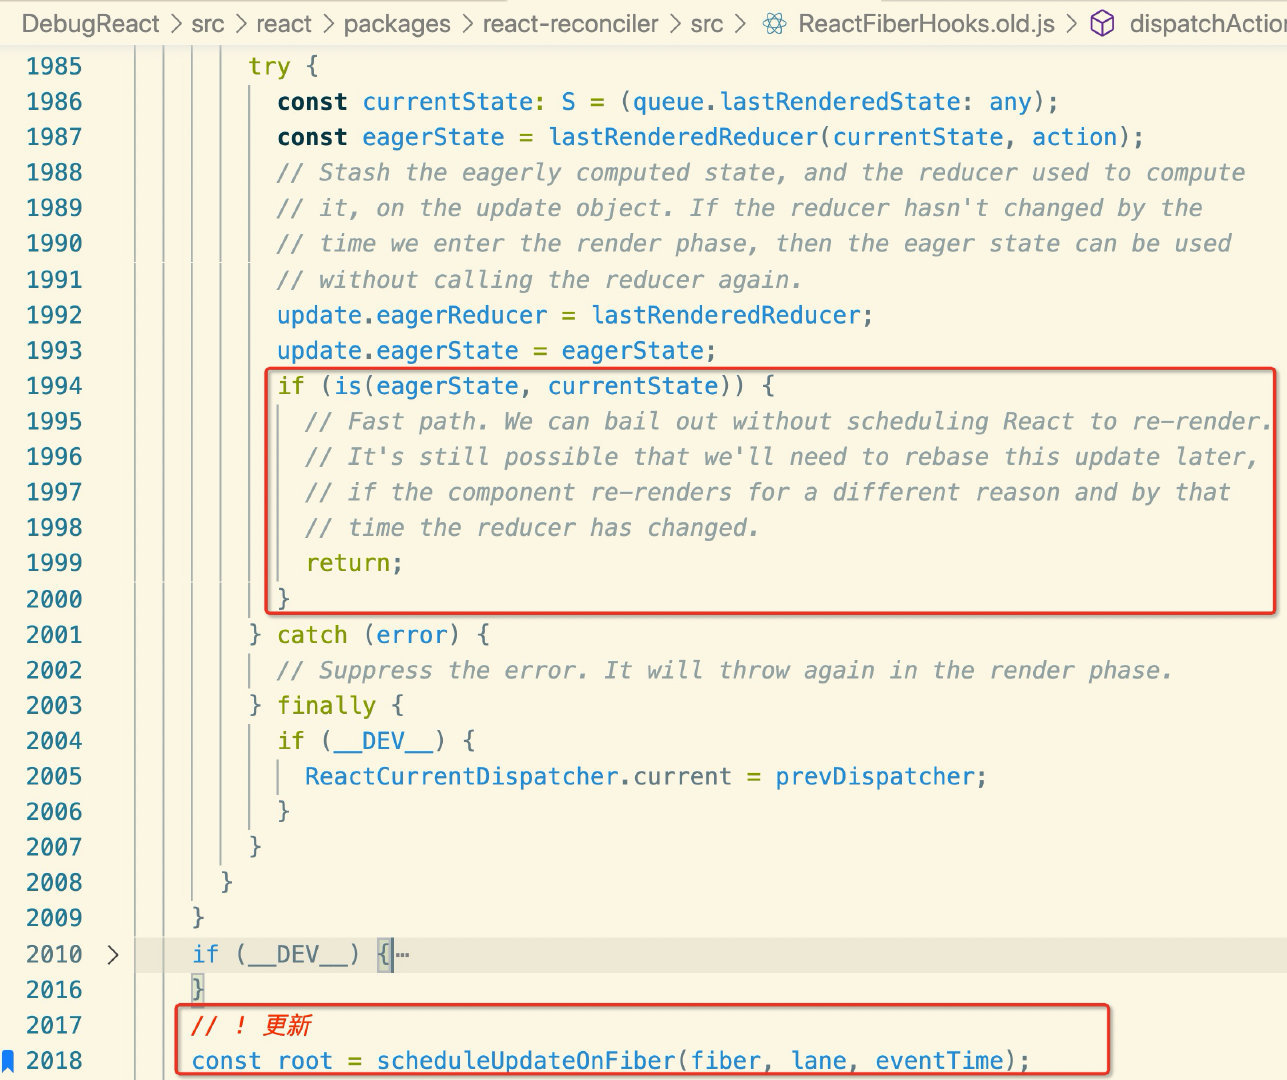This screenshot has height=1080, width=1287.
Task: Click line number 1985 in the gutter
Action: [54, 66]
